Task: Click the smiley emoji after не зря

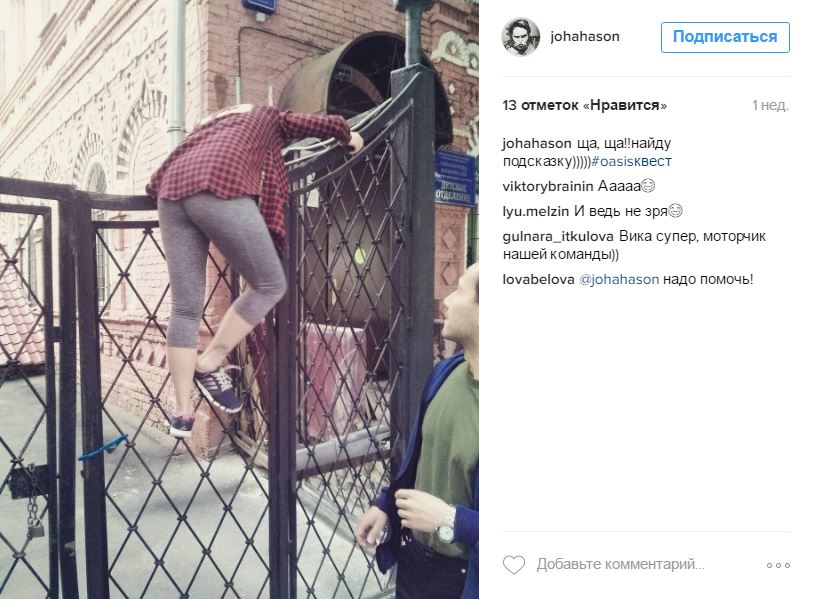Action: click(x=675, y=211)
